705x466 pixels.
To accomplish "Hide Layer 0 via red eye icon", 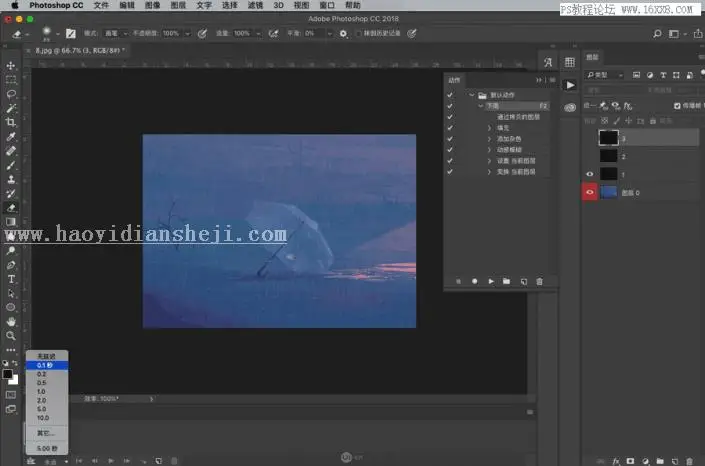I will tap(590, 192).
